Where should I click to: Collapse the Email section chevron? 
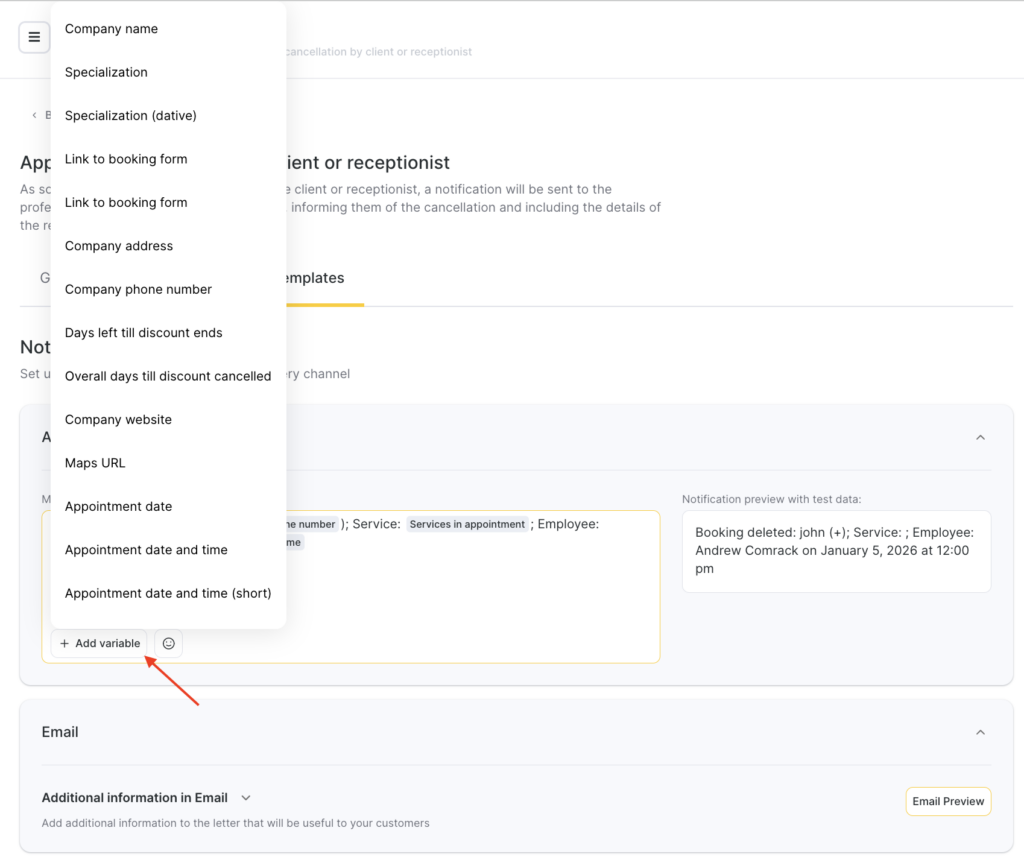pos(980,732)
